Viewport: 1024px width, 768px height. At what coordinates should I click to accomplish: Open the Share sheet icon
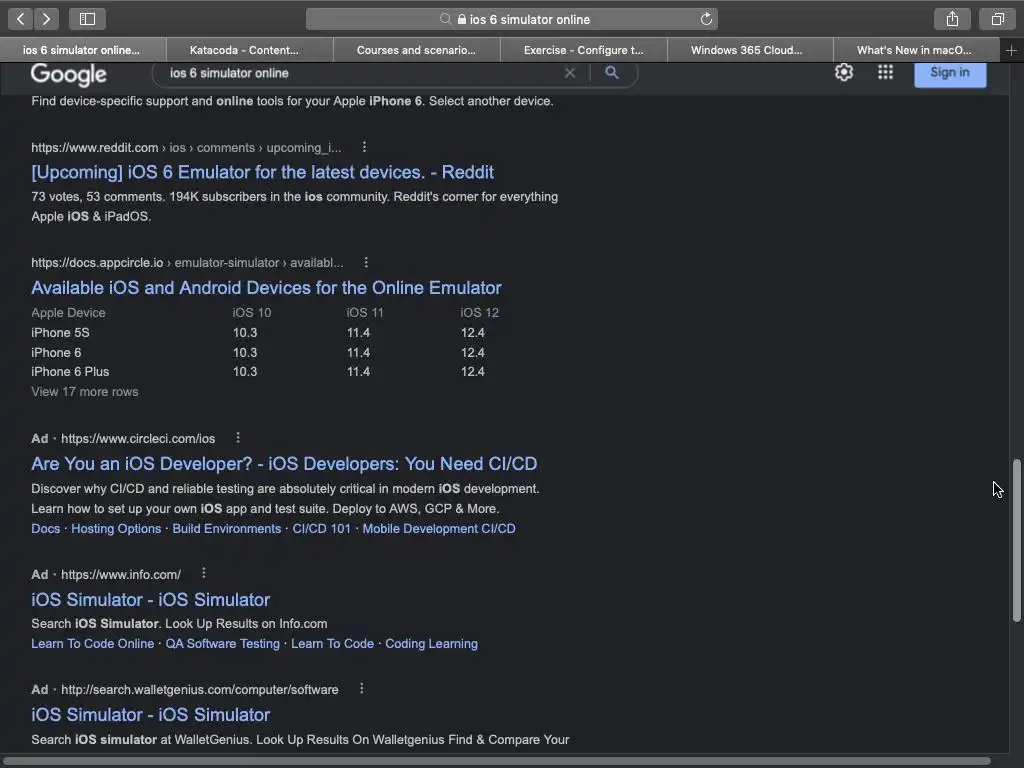[x=952, y=19]
